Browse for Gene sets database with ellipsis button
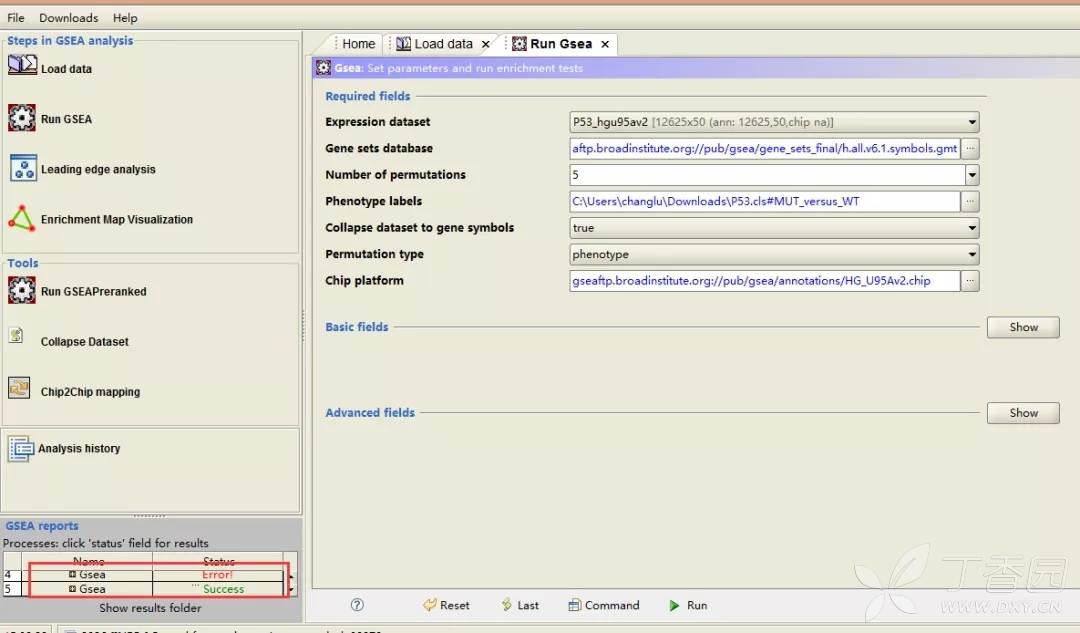This screenshot has width=1080, height=633. (970, 148)
